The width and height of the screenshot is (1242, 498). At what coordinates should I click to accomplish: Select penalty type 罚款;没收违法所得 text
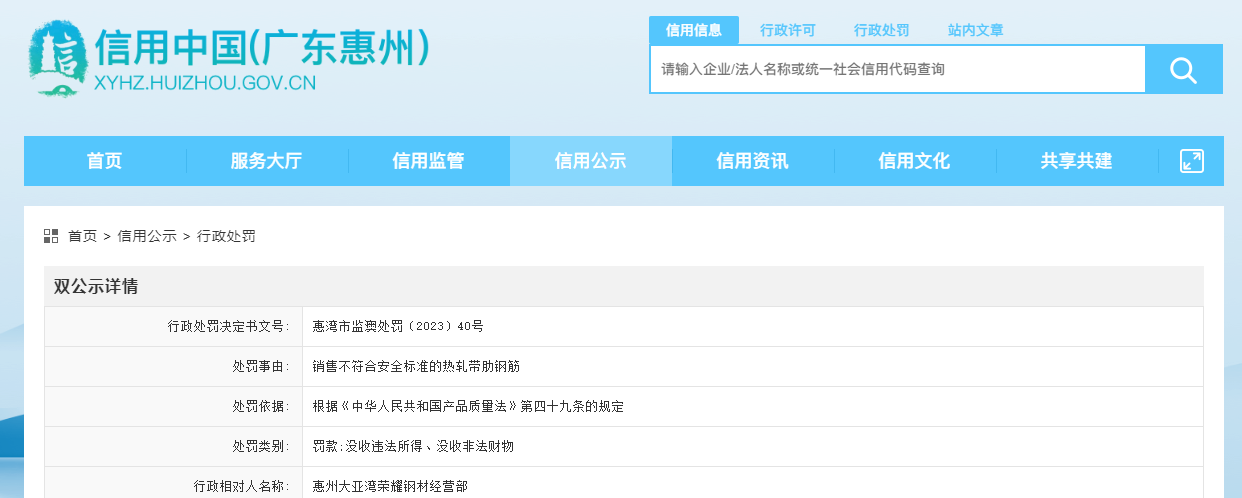[413, 446]
